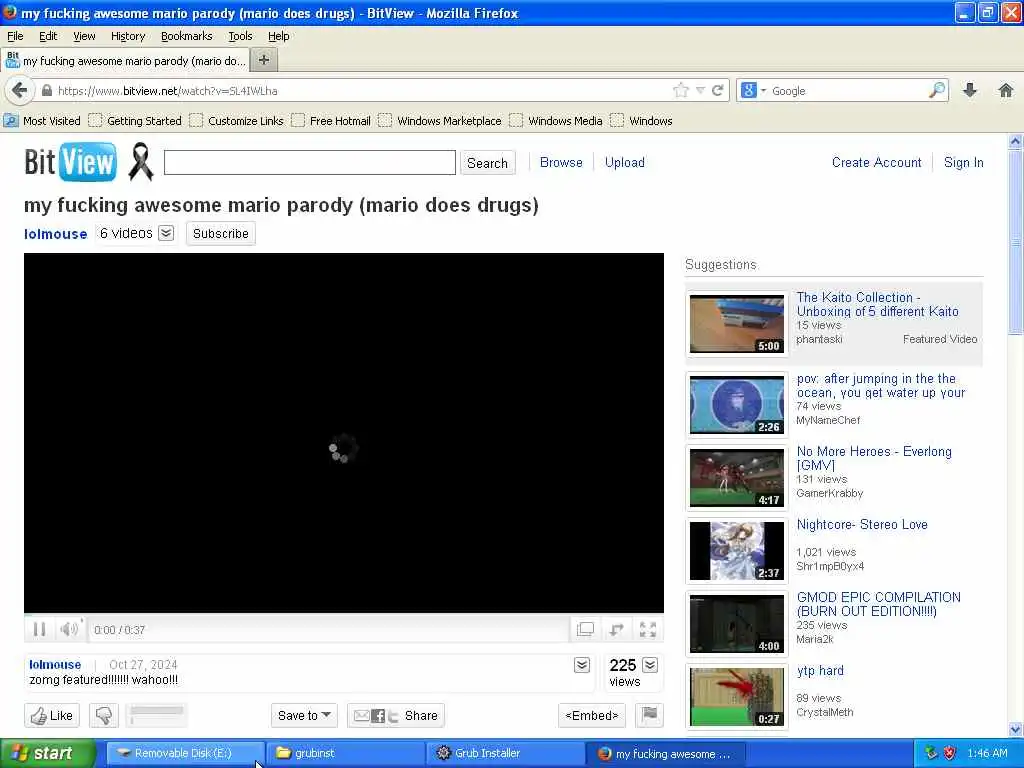This screenshot has height=768, width=1024.
Task: Like the video with thumbs up
Action: pyautogui.click(x=52, y=715)
